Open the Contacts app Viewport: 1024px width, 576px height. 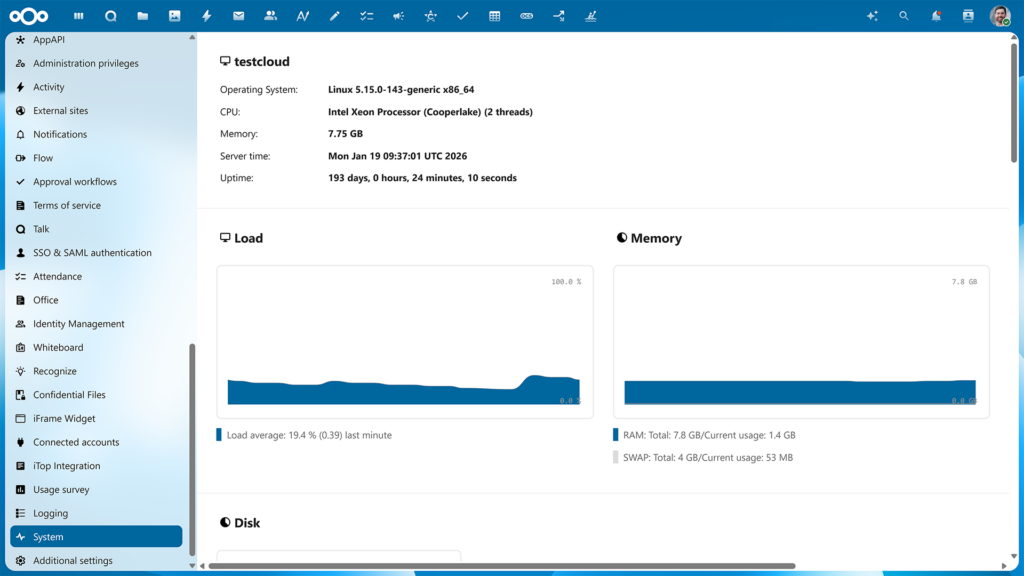point(271,15)
